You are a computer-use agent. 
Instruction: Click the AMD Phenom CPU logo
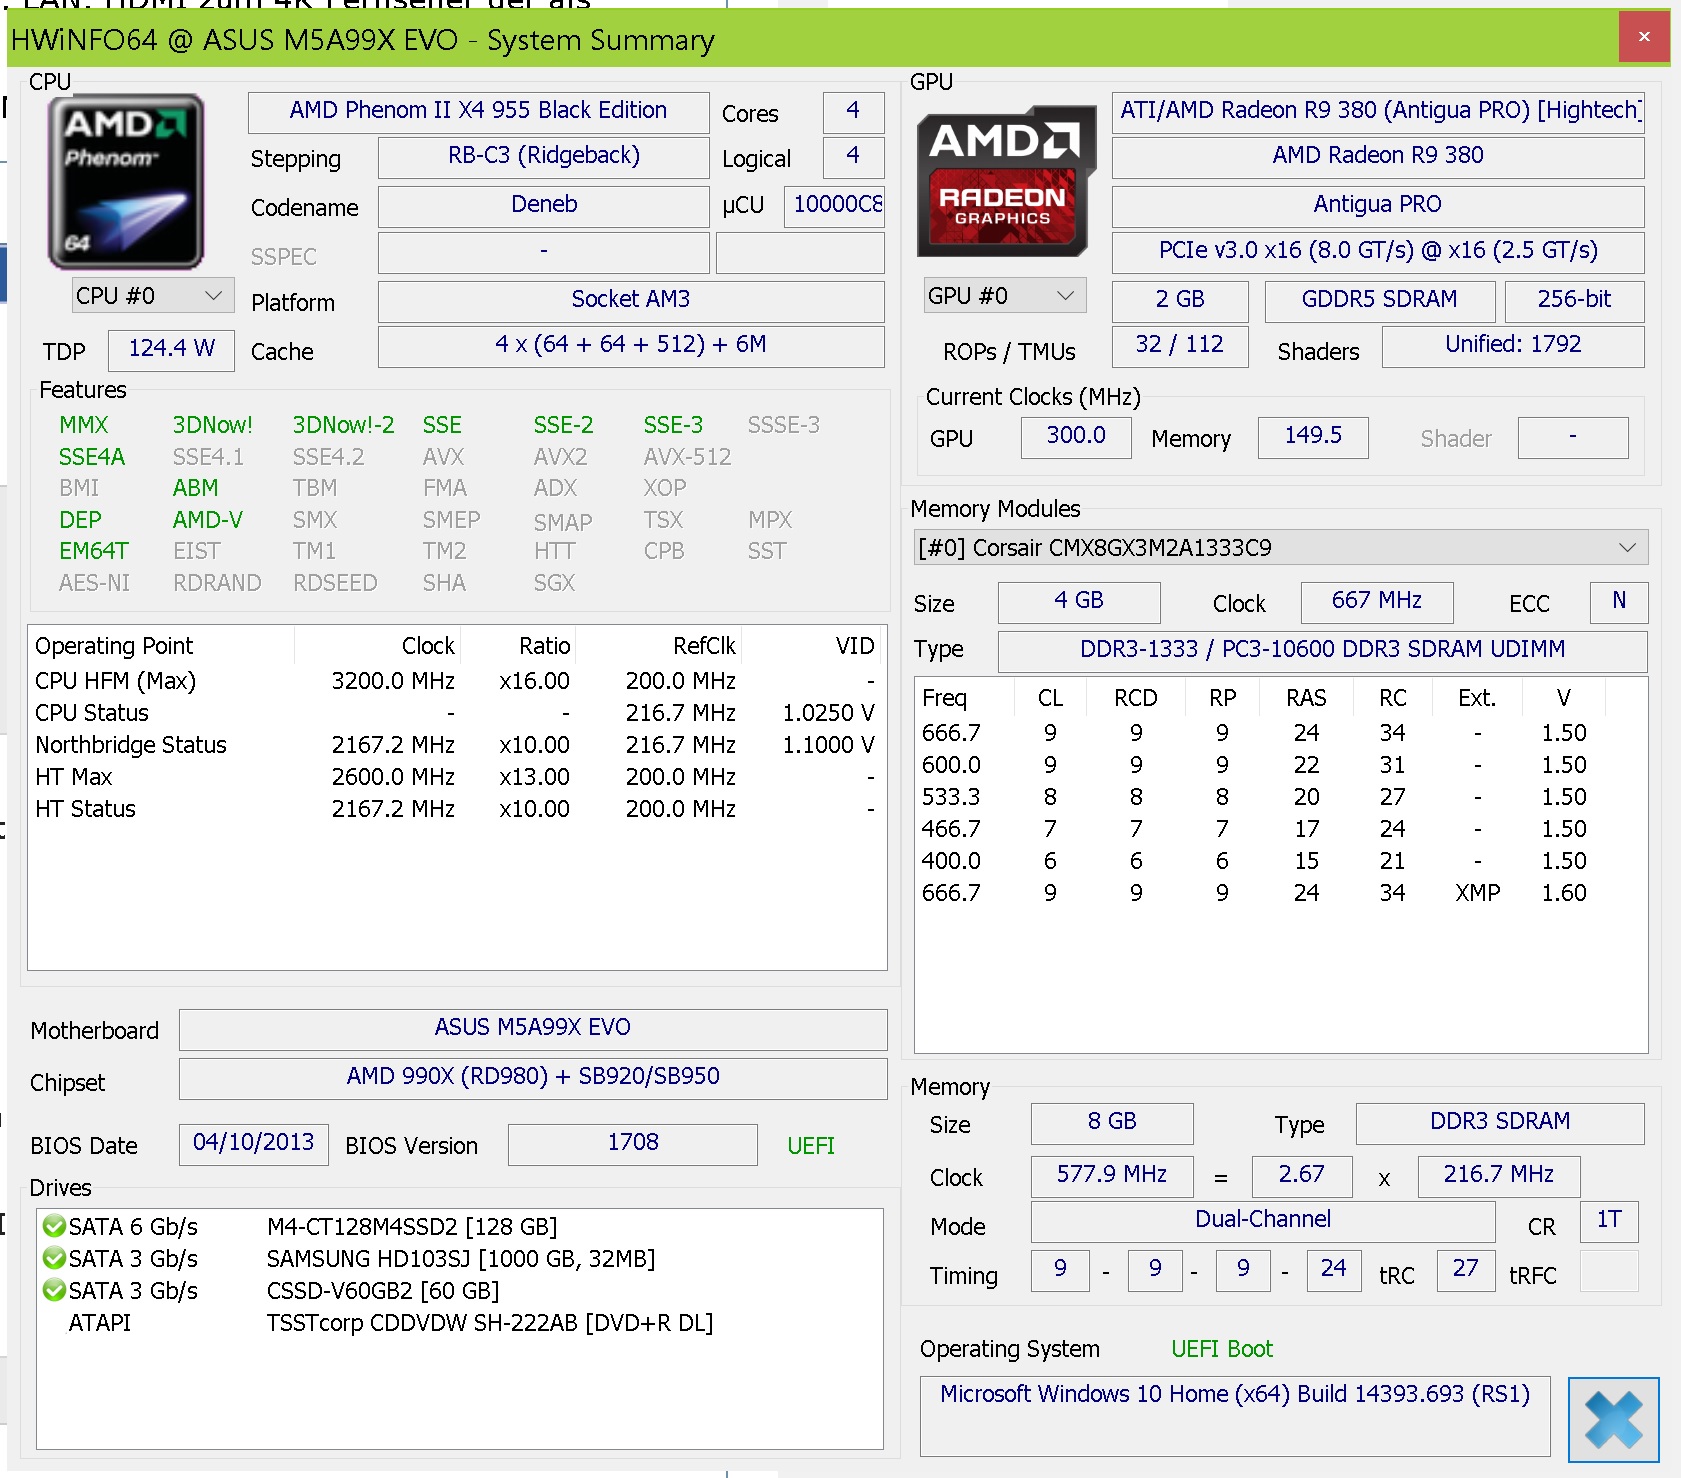(126, 181)
